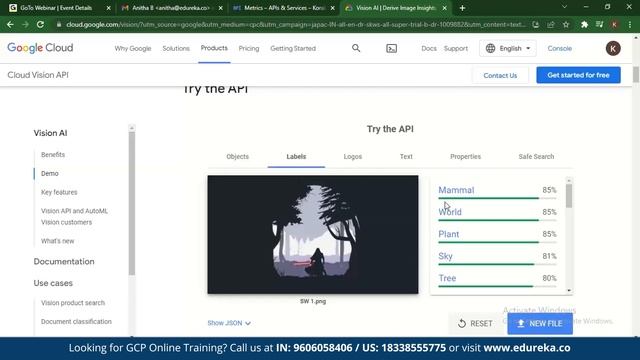Select the Properties tab
Image resolution: width=640 pixels, height=360 pixels.
[465, 156]
